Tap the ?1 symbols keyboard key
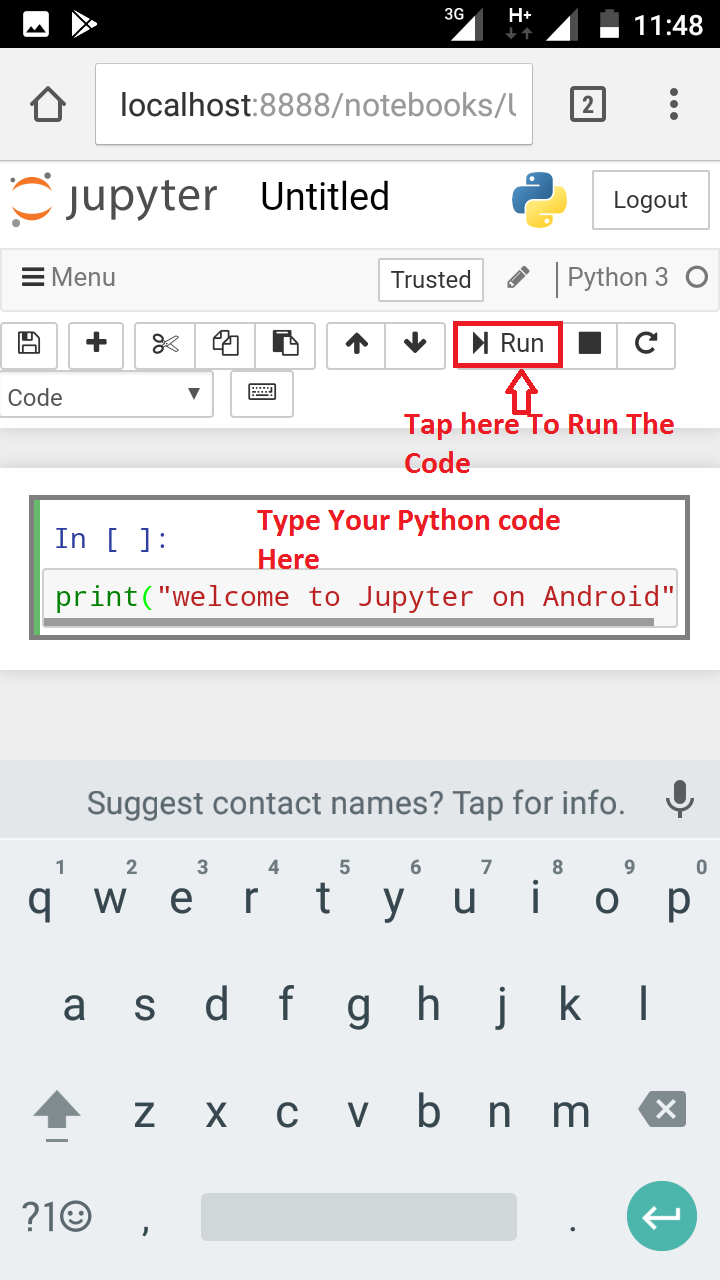This screenshot has width=720, height=1280. (57, 1216)
